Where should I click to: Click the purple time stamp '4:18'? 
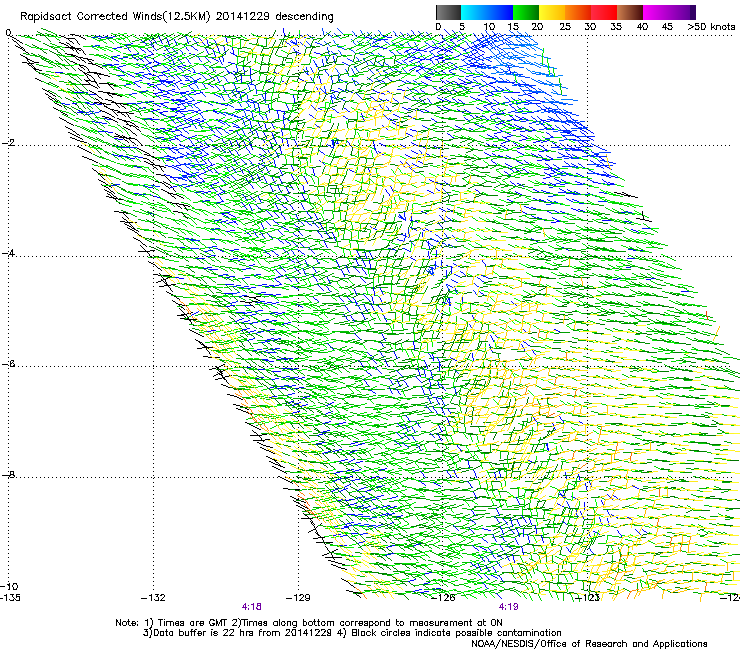252,607
